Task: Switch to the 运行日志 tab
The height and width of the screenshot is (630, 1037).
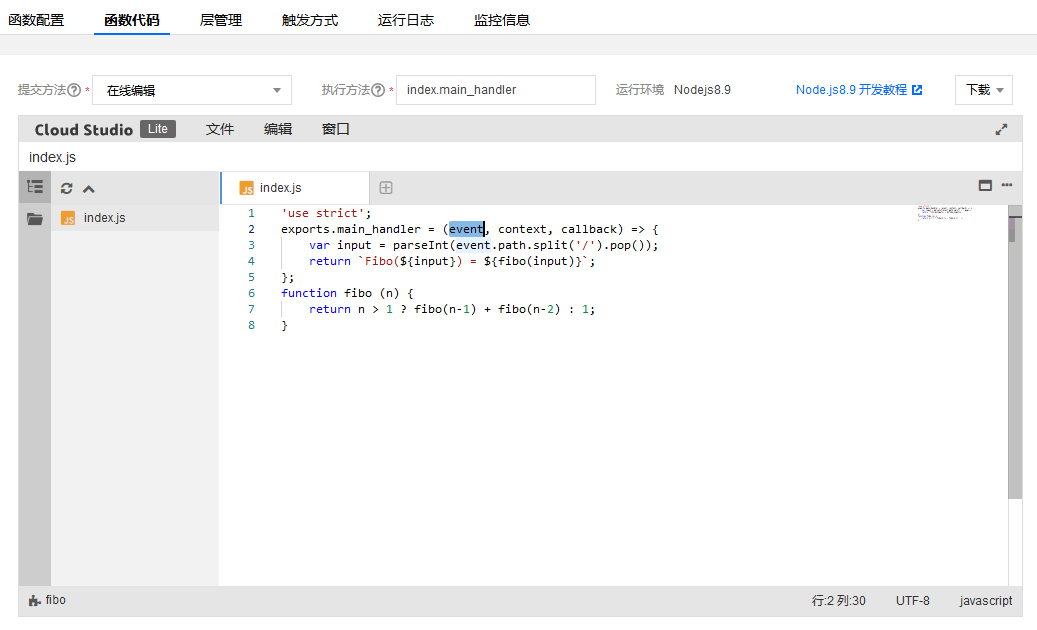Action: click(406, 20)
